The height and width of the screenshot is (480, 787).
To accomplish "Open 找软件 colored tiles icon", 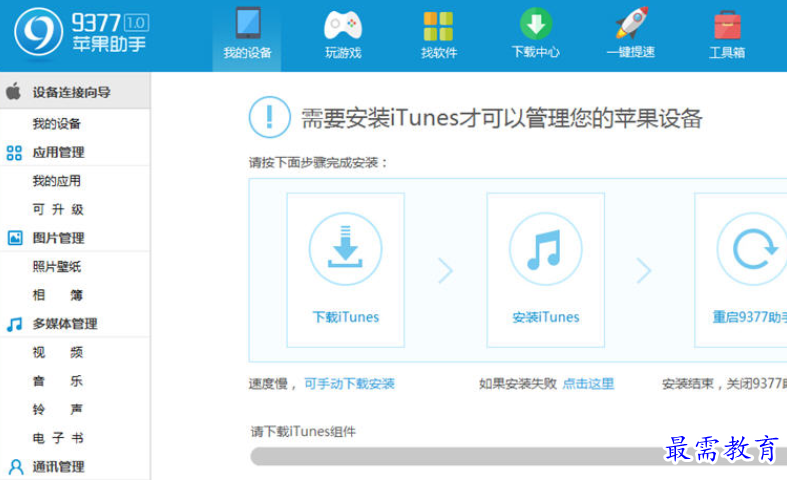I will (438, 26).
